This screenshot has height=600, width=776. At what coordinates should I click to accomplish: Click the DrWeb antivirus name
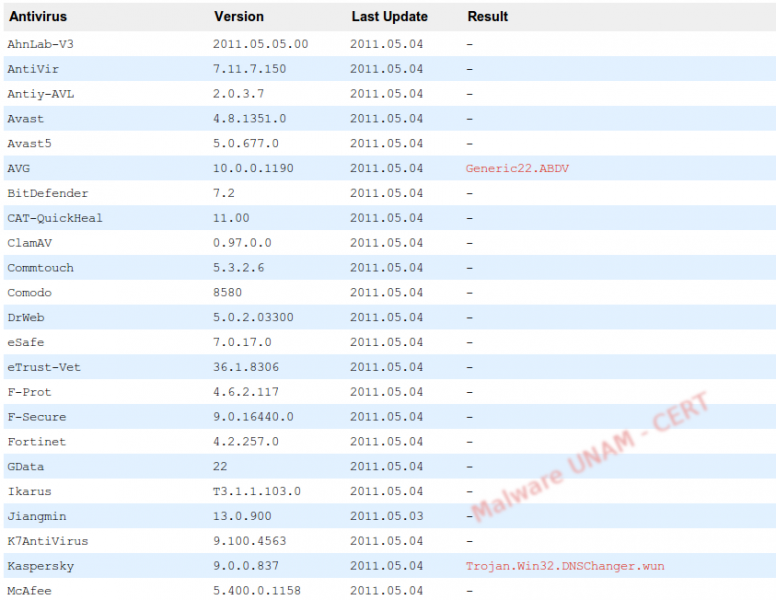point(26,317)
